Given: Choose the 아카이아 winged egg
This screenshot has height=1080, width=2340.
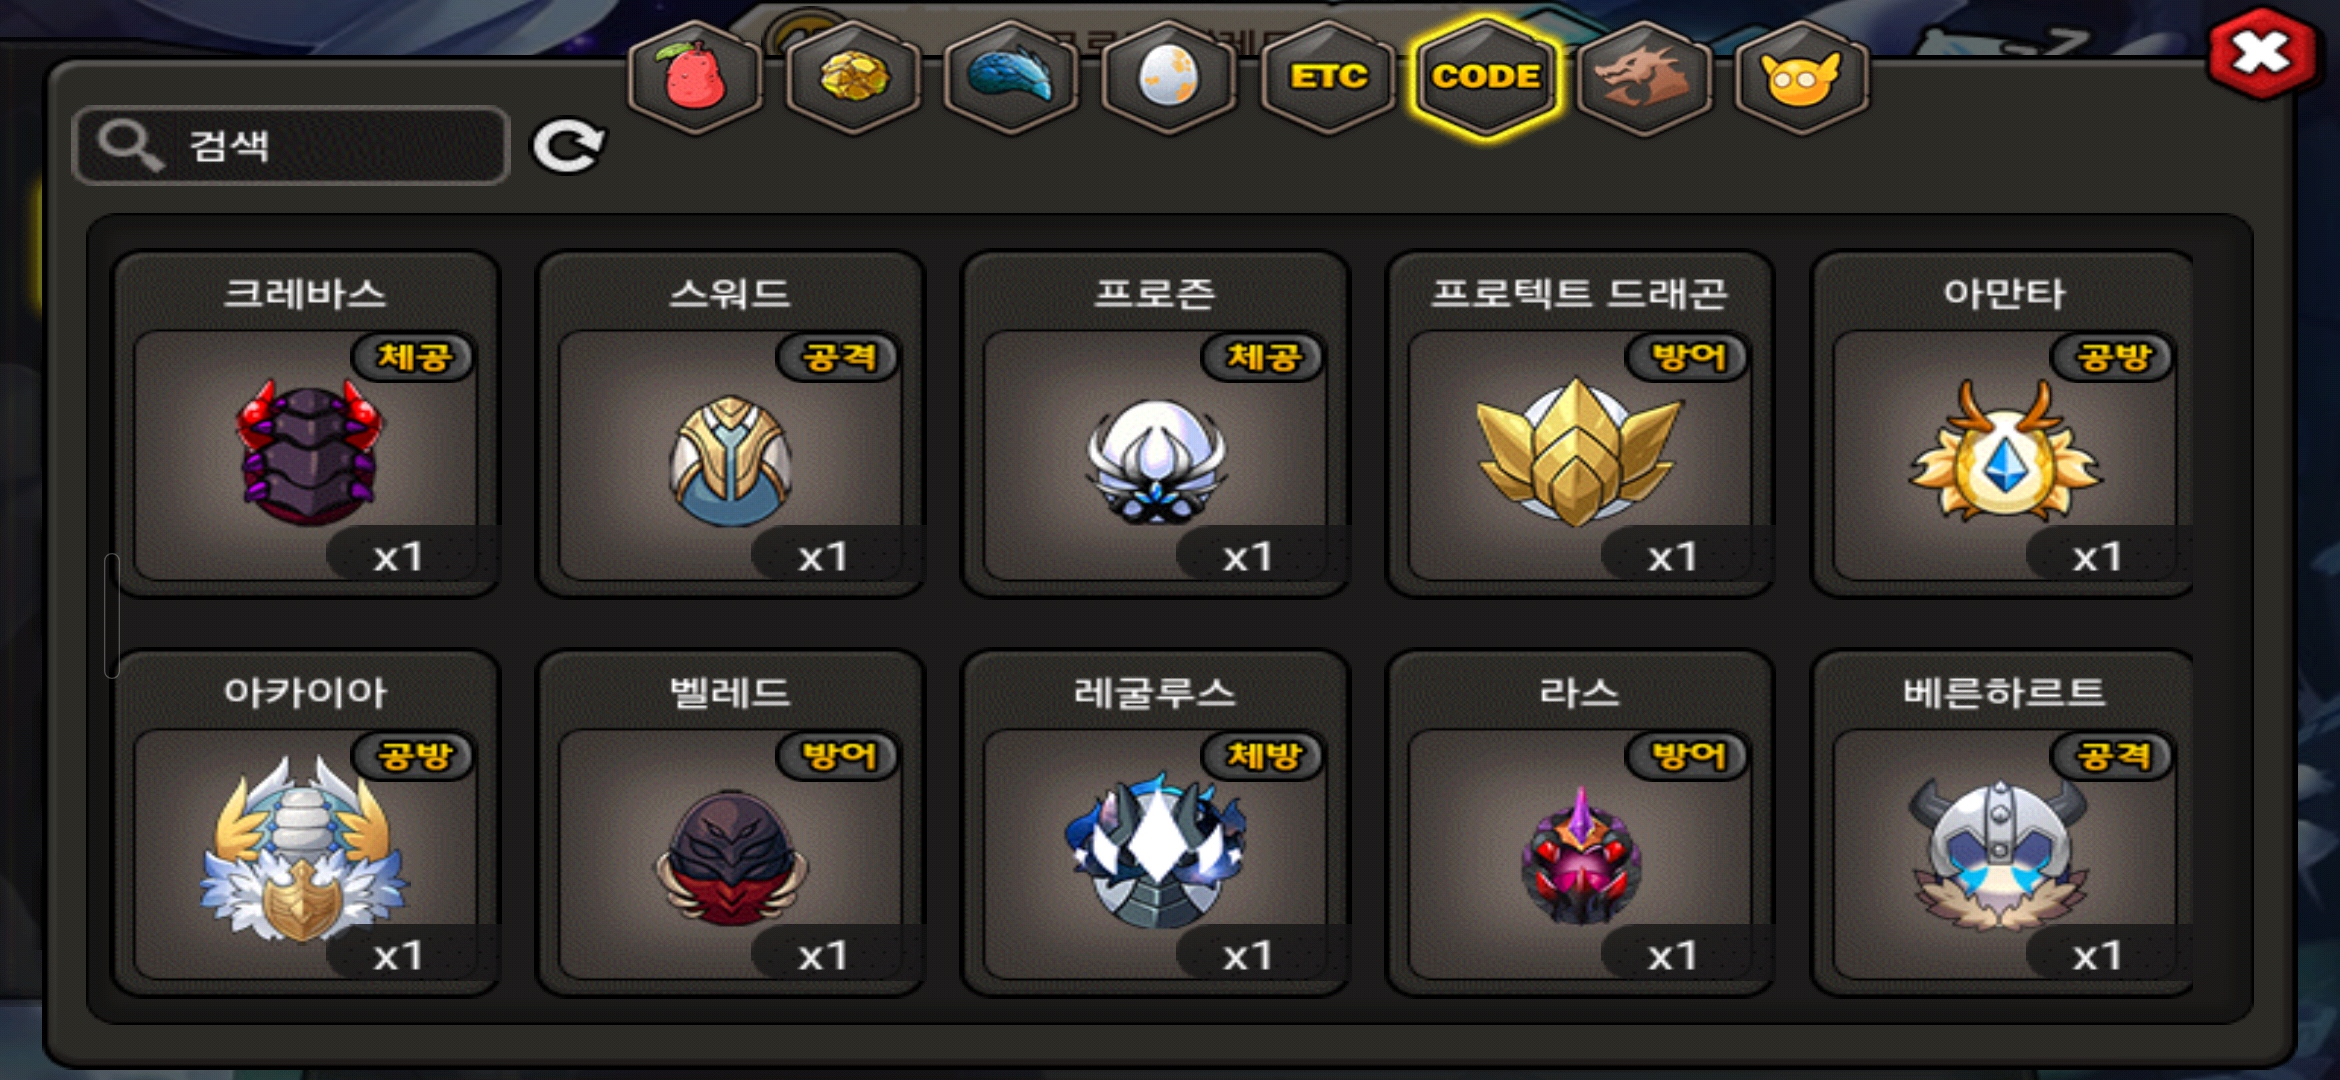Looking at the screenshot, I should tap(305, 822).
